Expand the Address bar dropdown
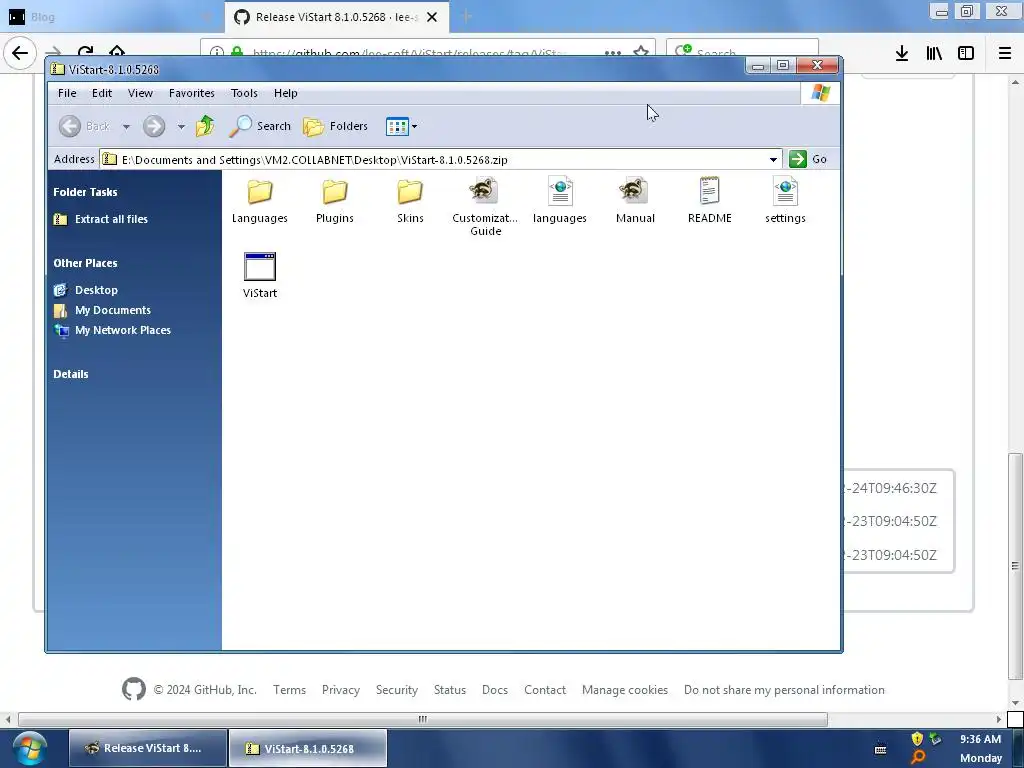This screenshot has width=1024, height=768. coord(773,159)
